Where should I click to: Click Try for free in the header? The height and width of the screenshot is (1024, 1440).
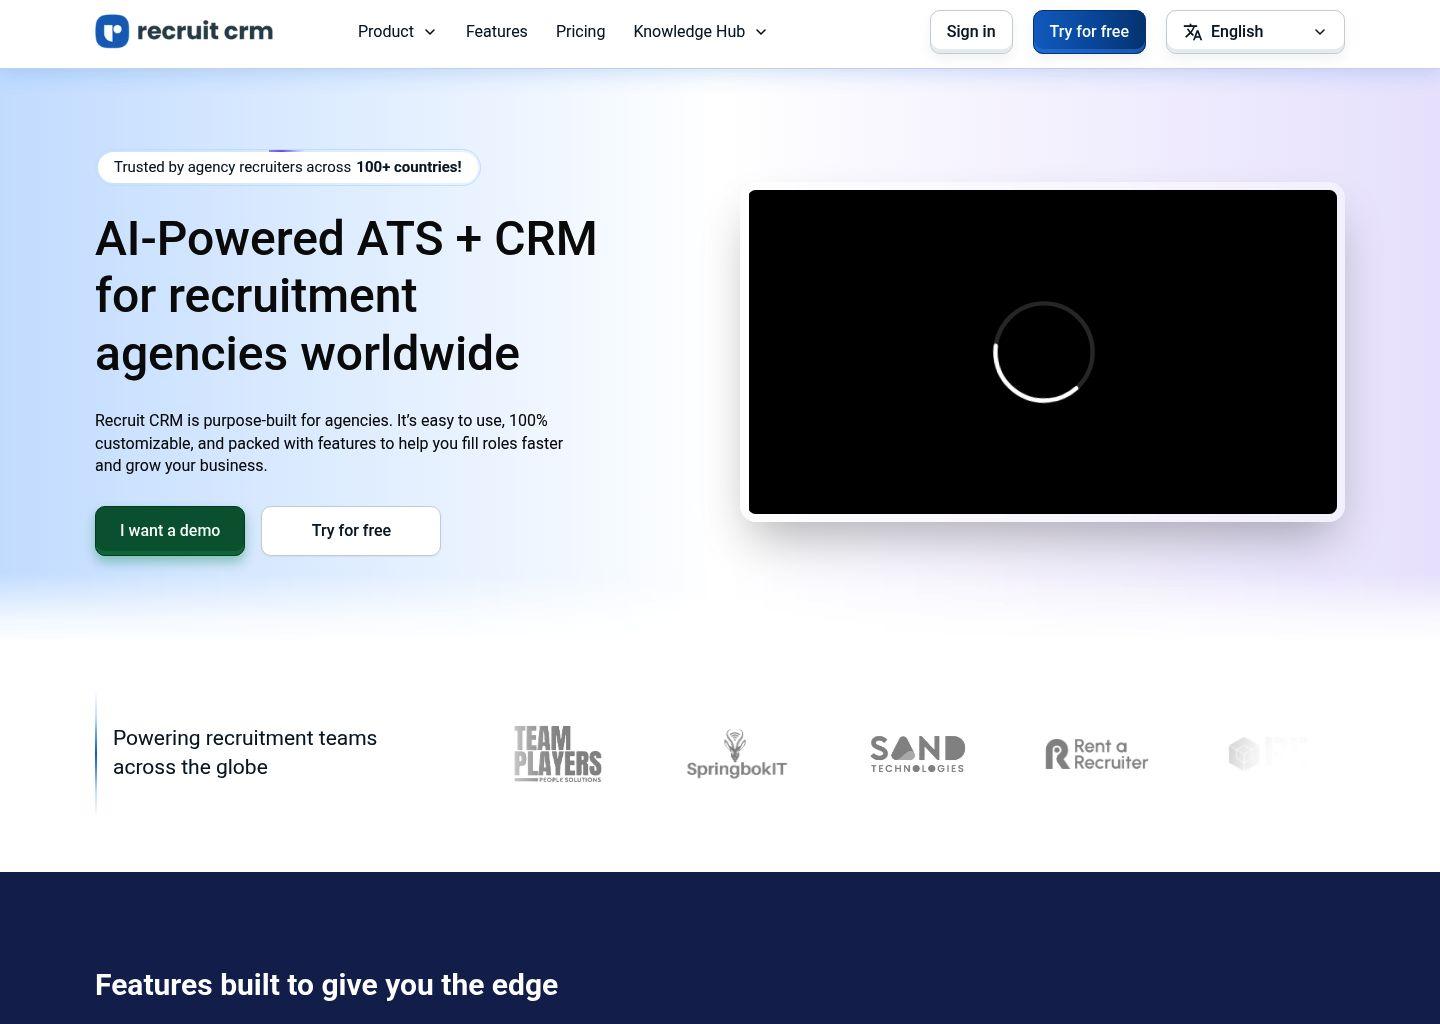[1089, 31]
